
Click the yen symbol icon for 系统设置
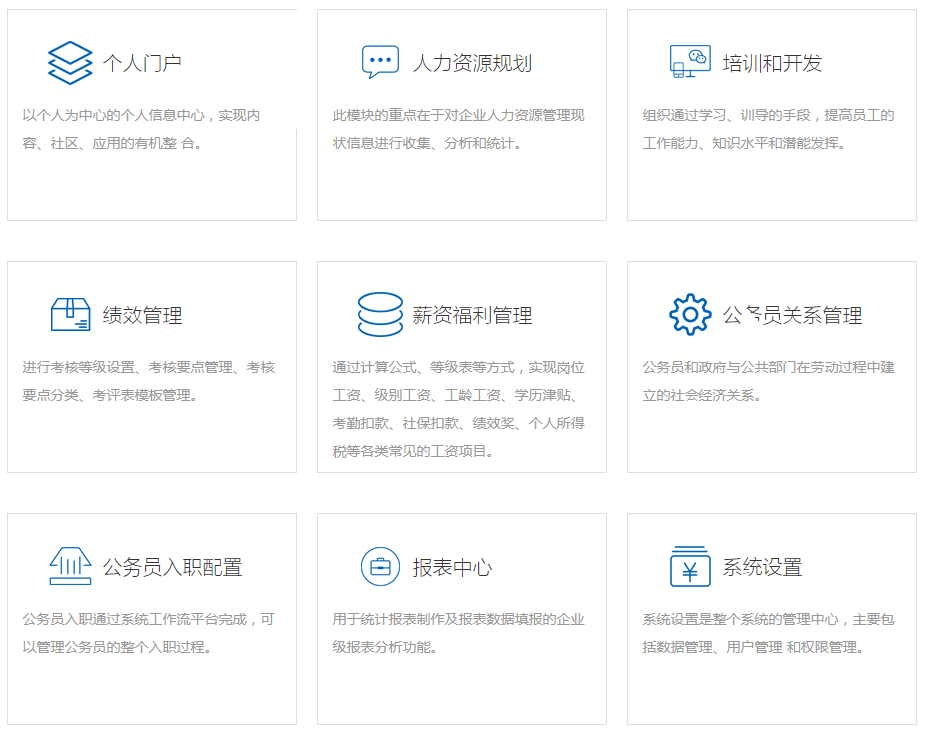690,567
